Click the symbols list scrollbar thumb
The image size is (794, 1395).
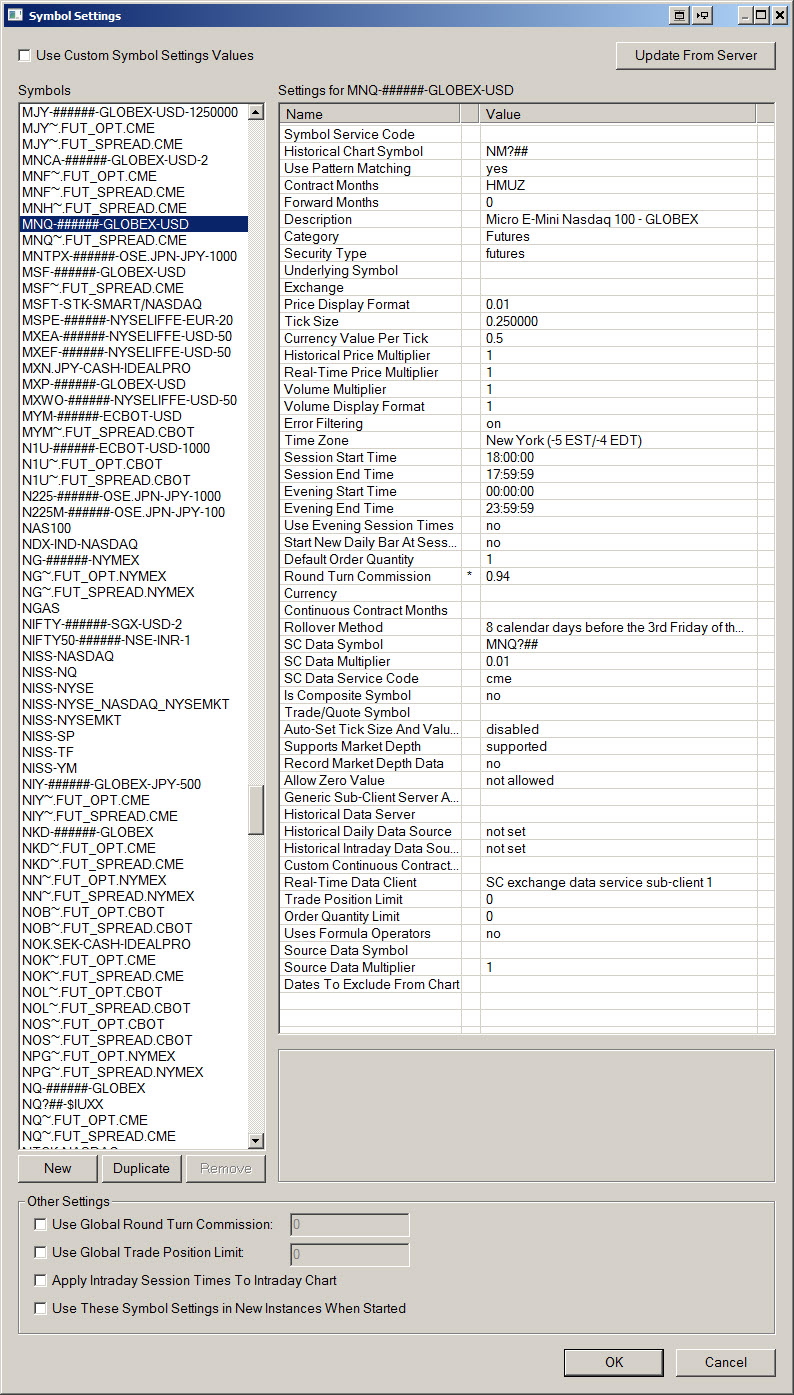[x=256, y=809]
